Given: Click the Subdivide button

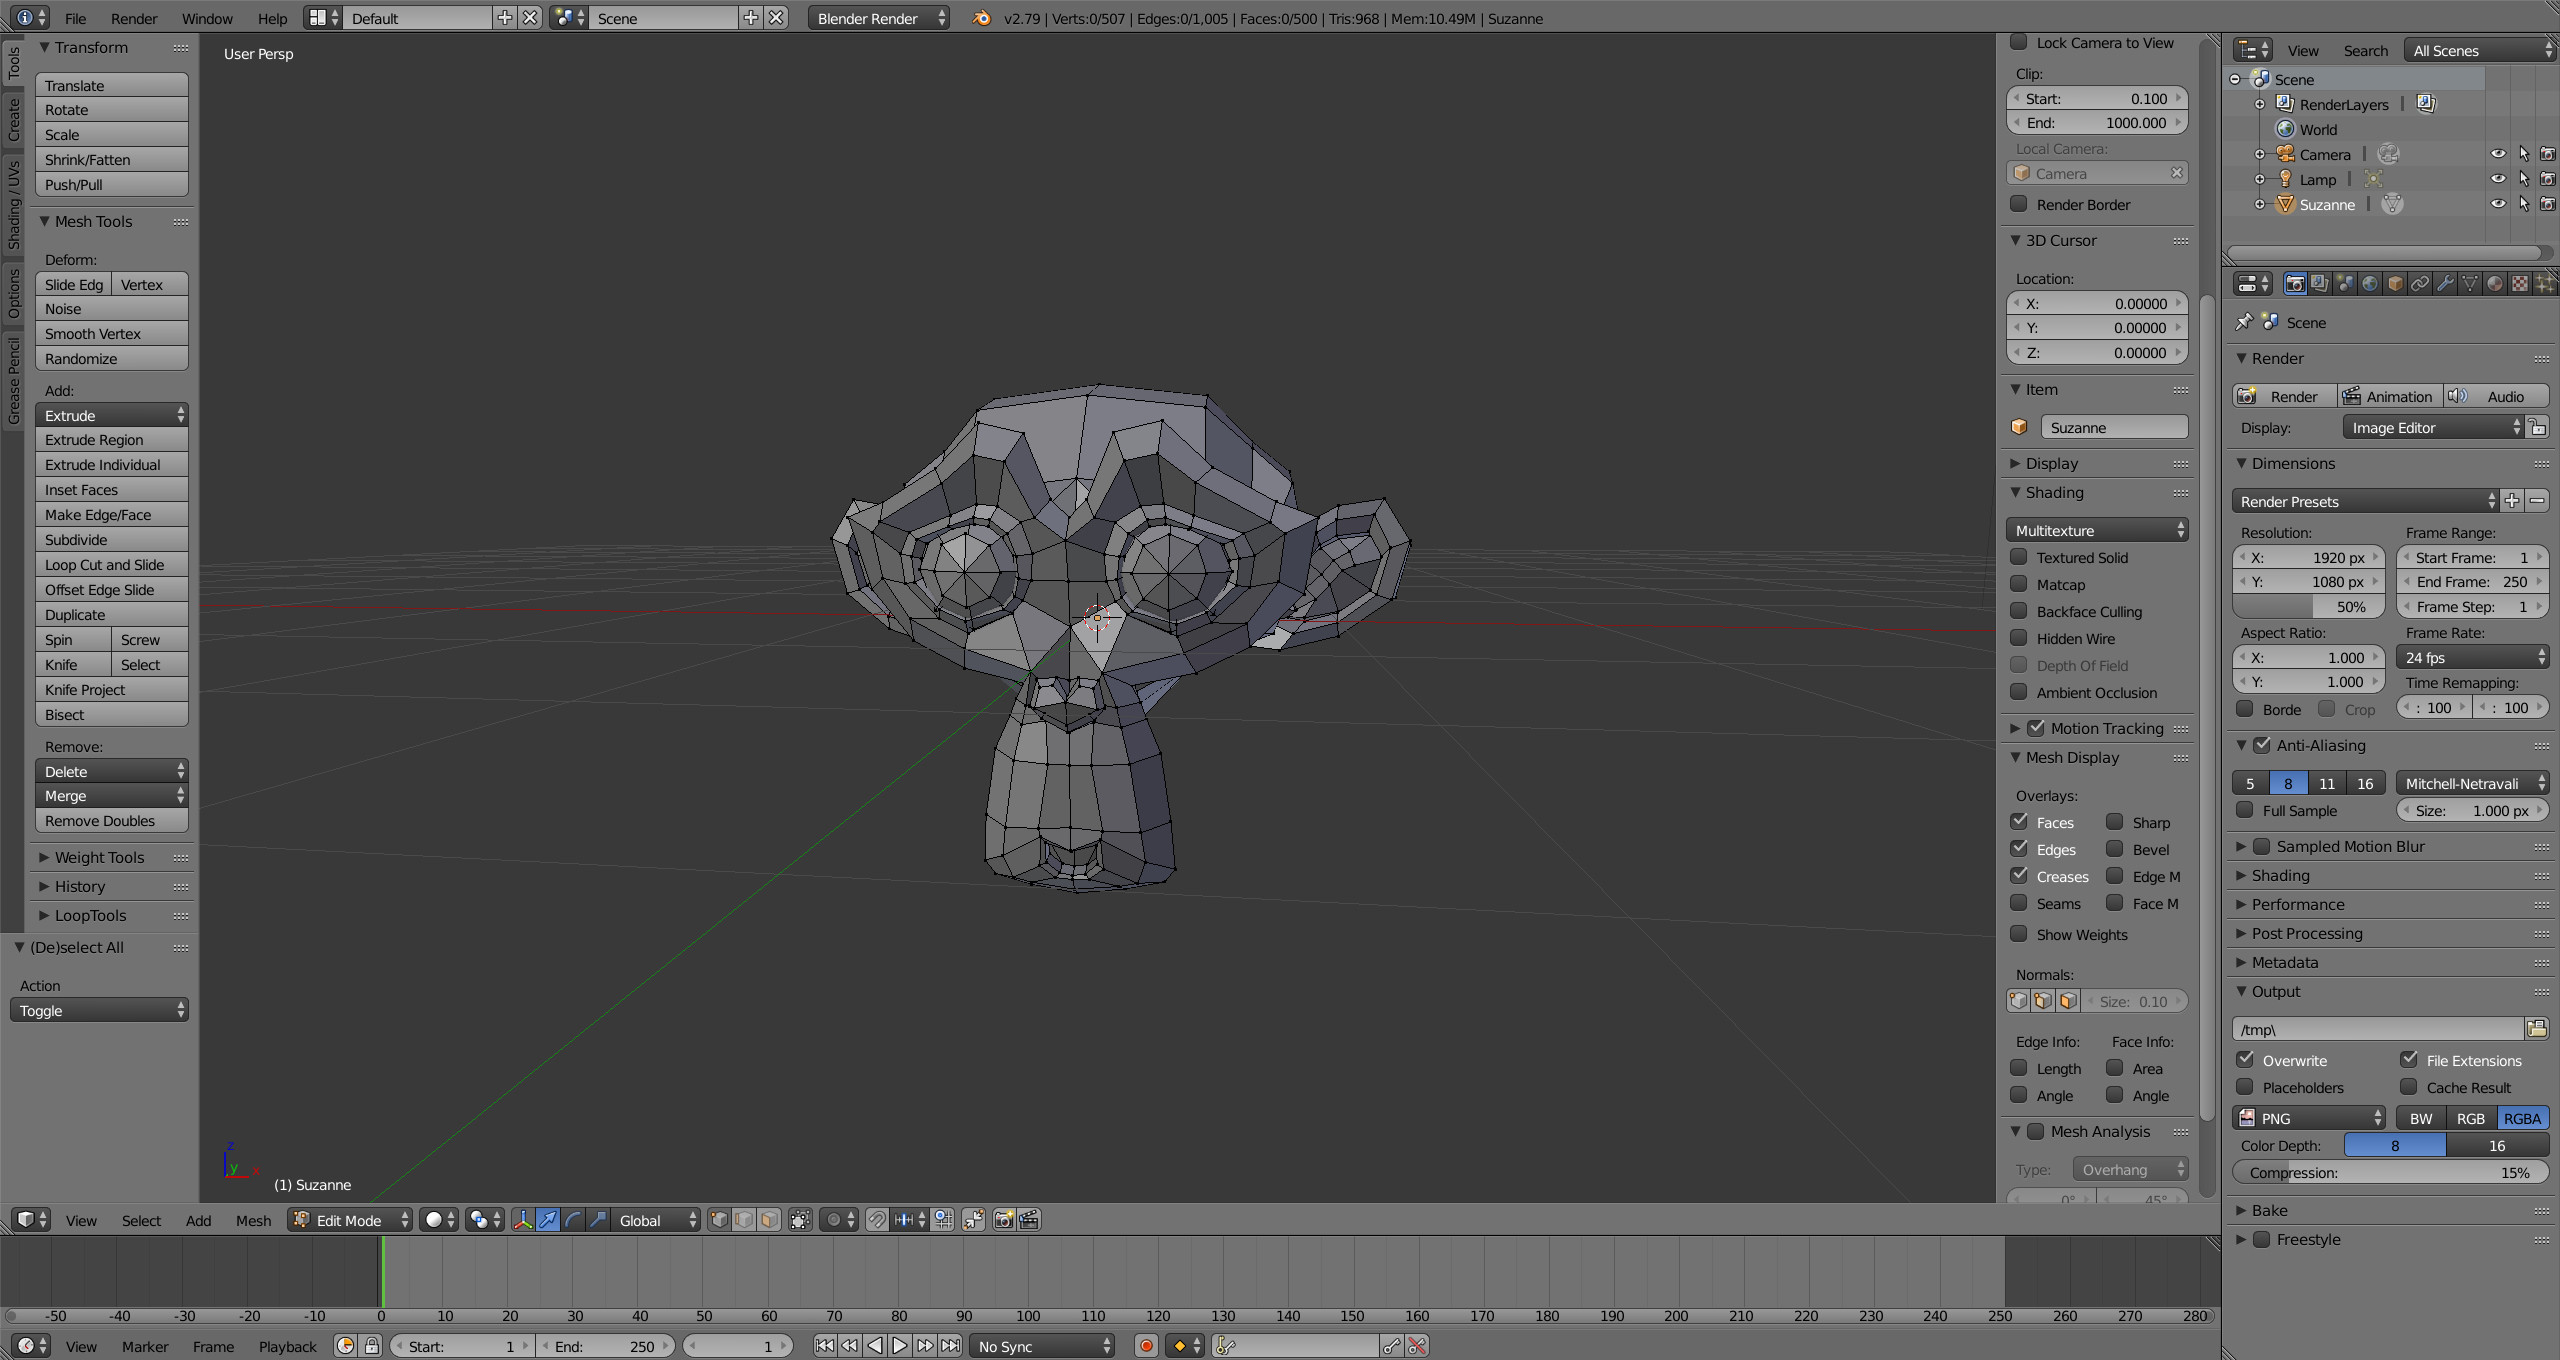Looking at the screenshot, I should (112, 540).
